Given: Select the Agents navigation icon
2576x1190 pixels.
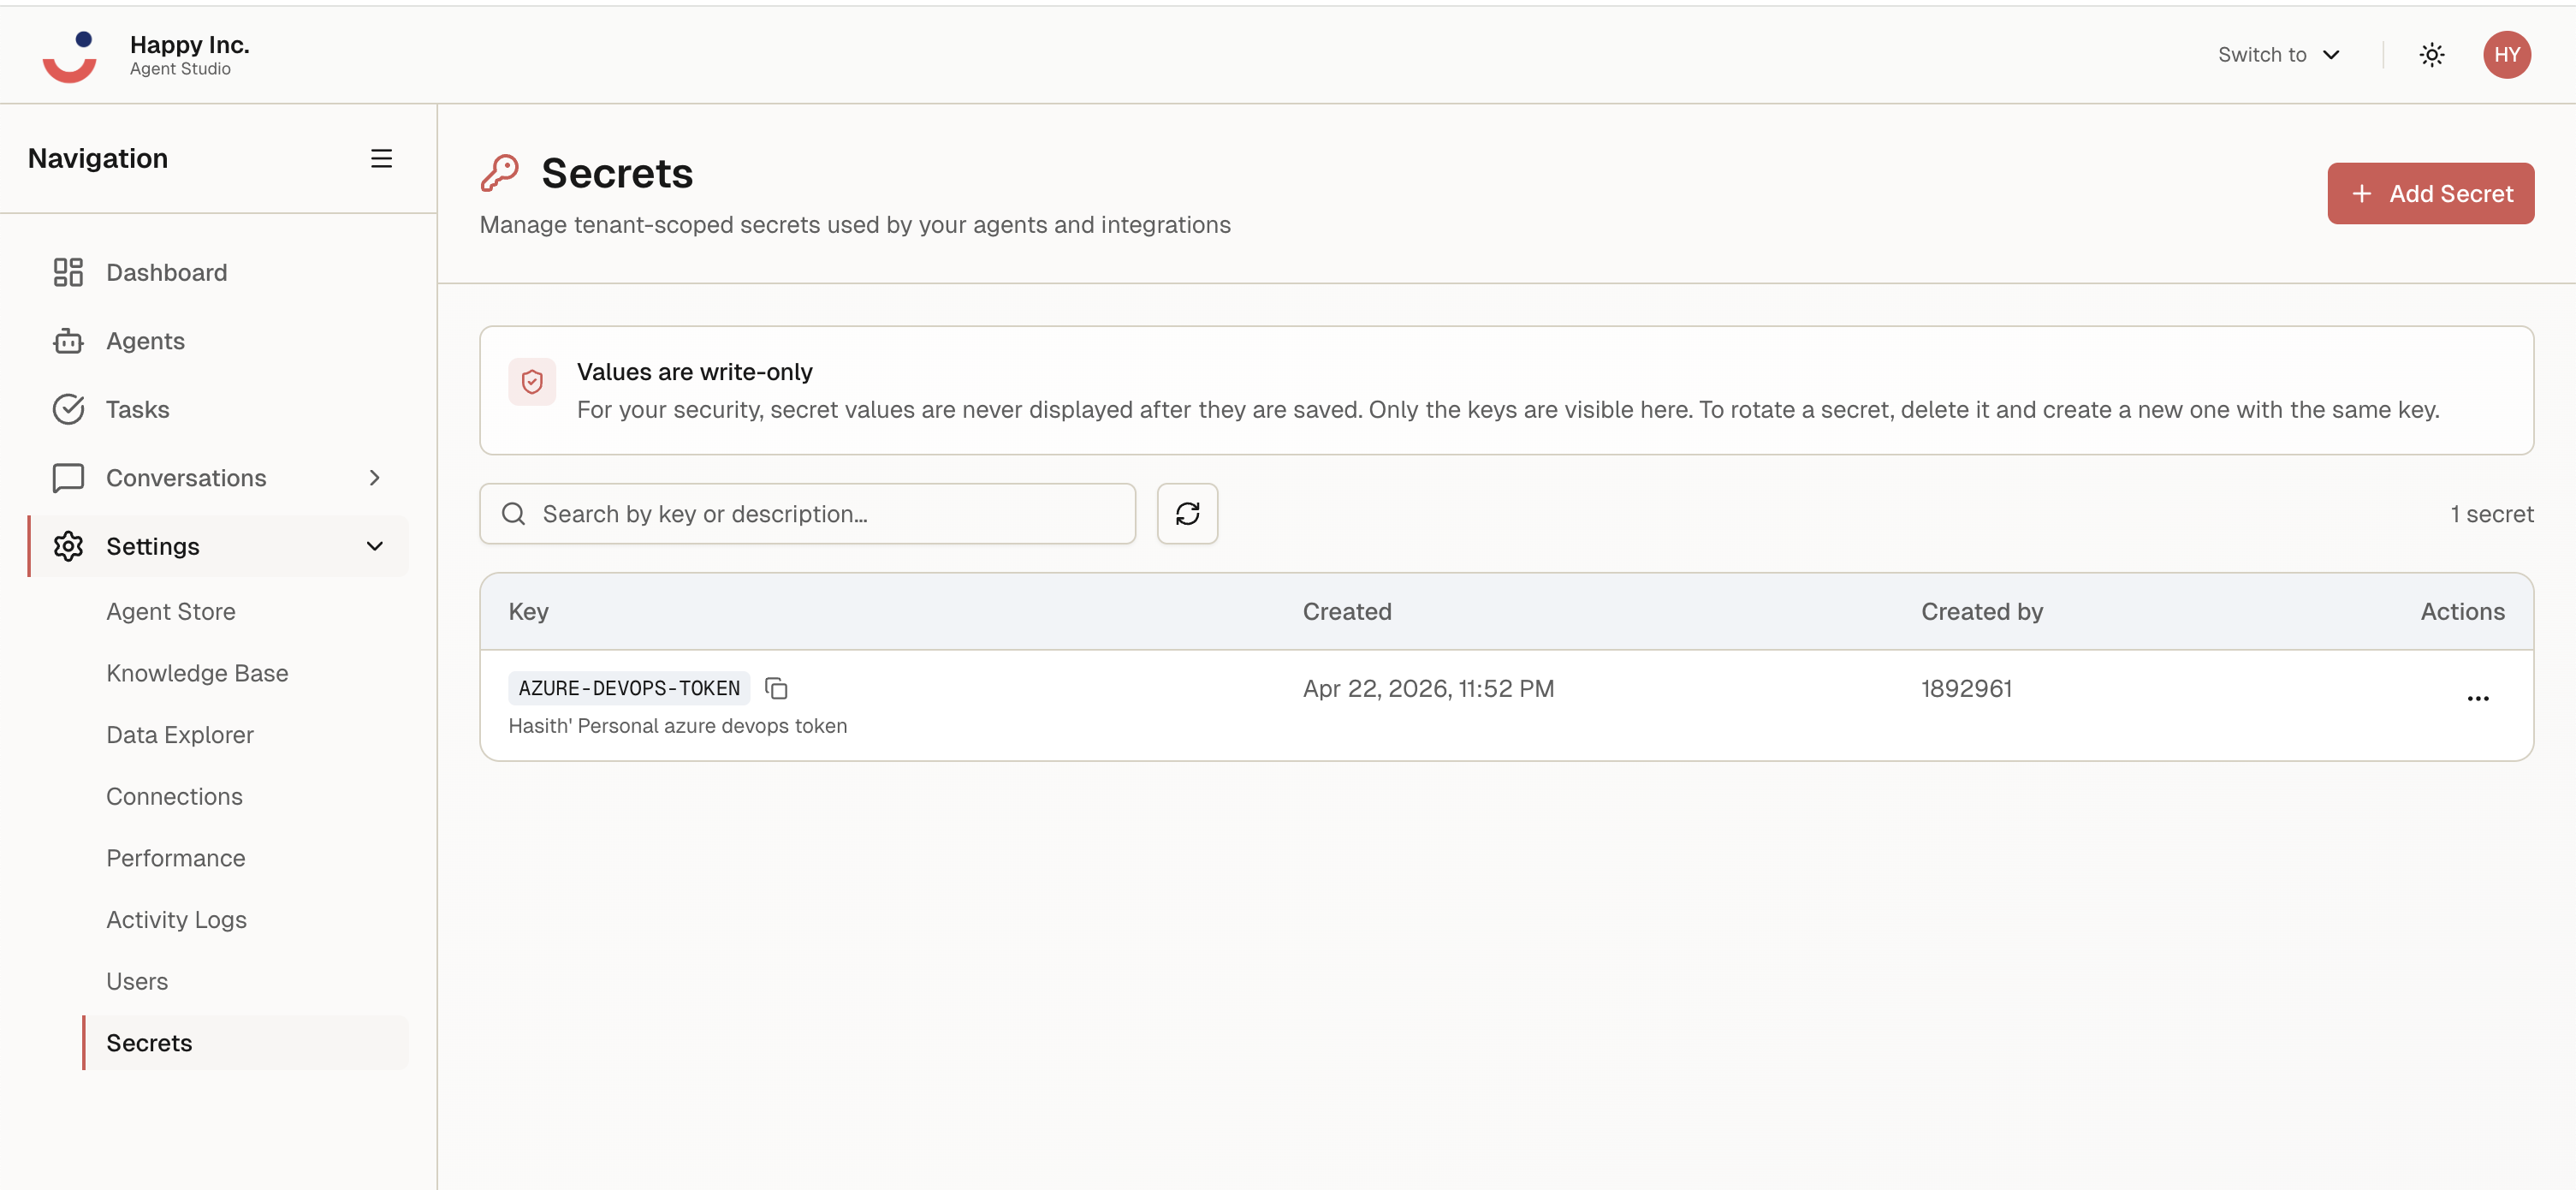Looking at the screenshot, I should [x=67, y=341].
